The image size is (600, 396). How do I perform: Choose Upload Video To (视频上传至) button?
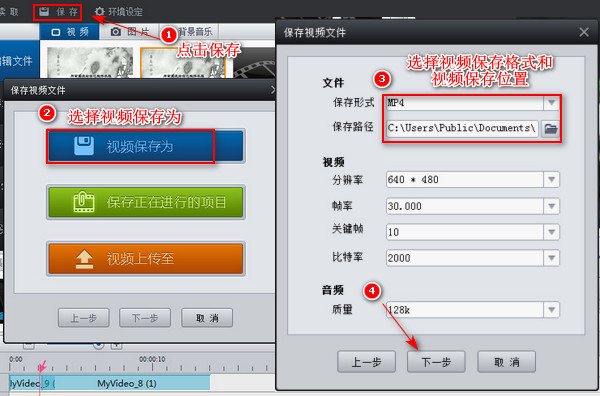(145, 259)
